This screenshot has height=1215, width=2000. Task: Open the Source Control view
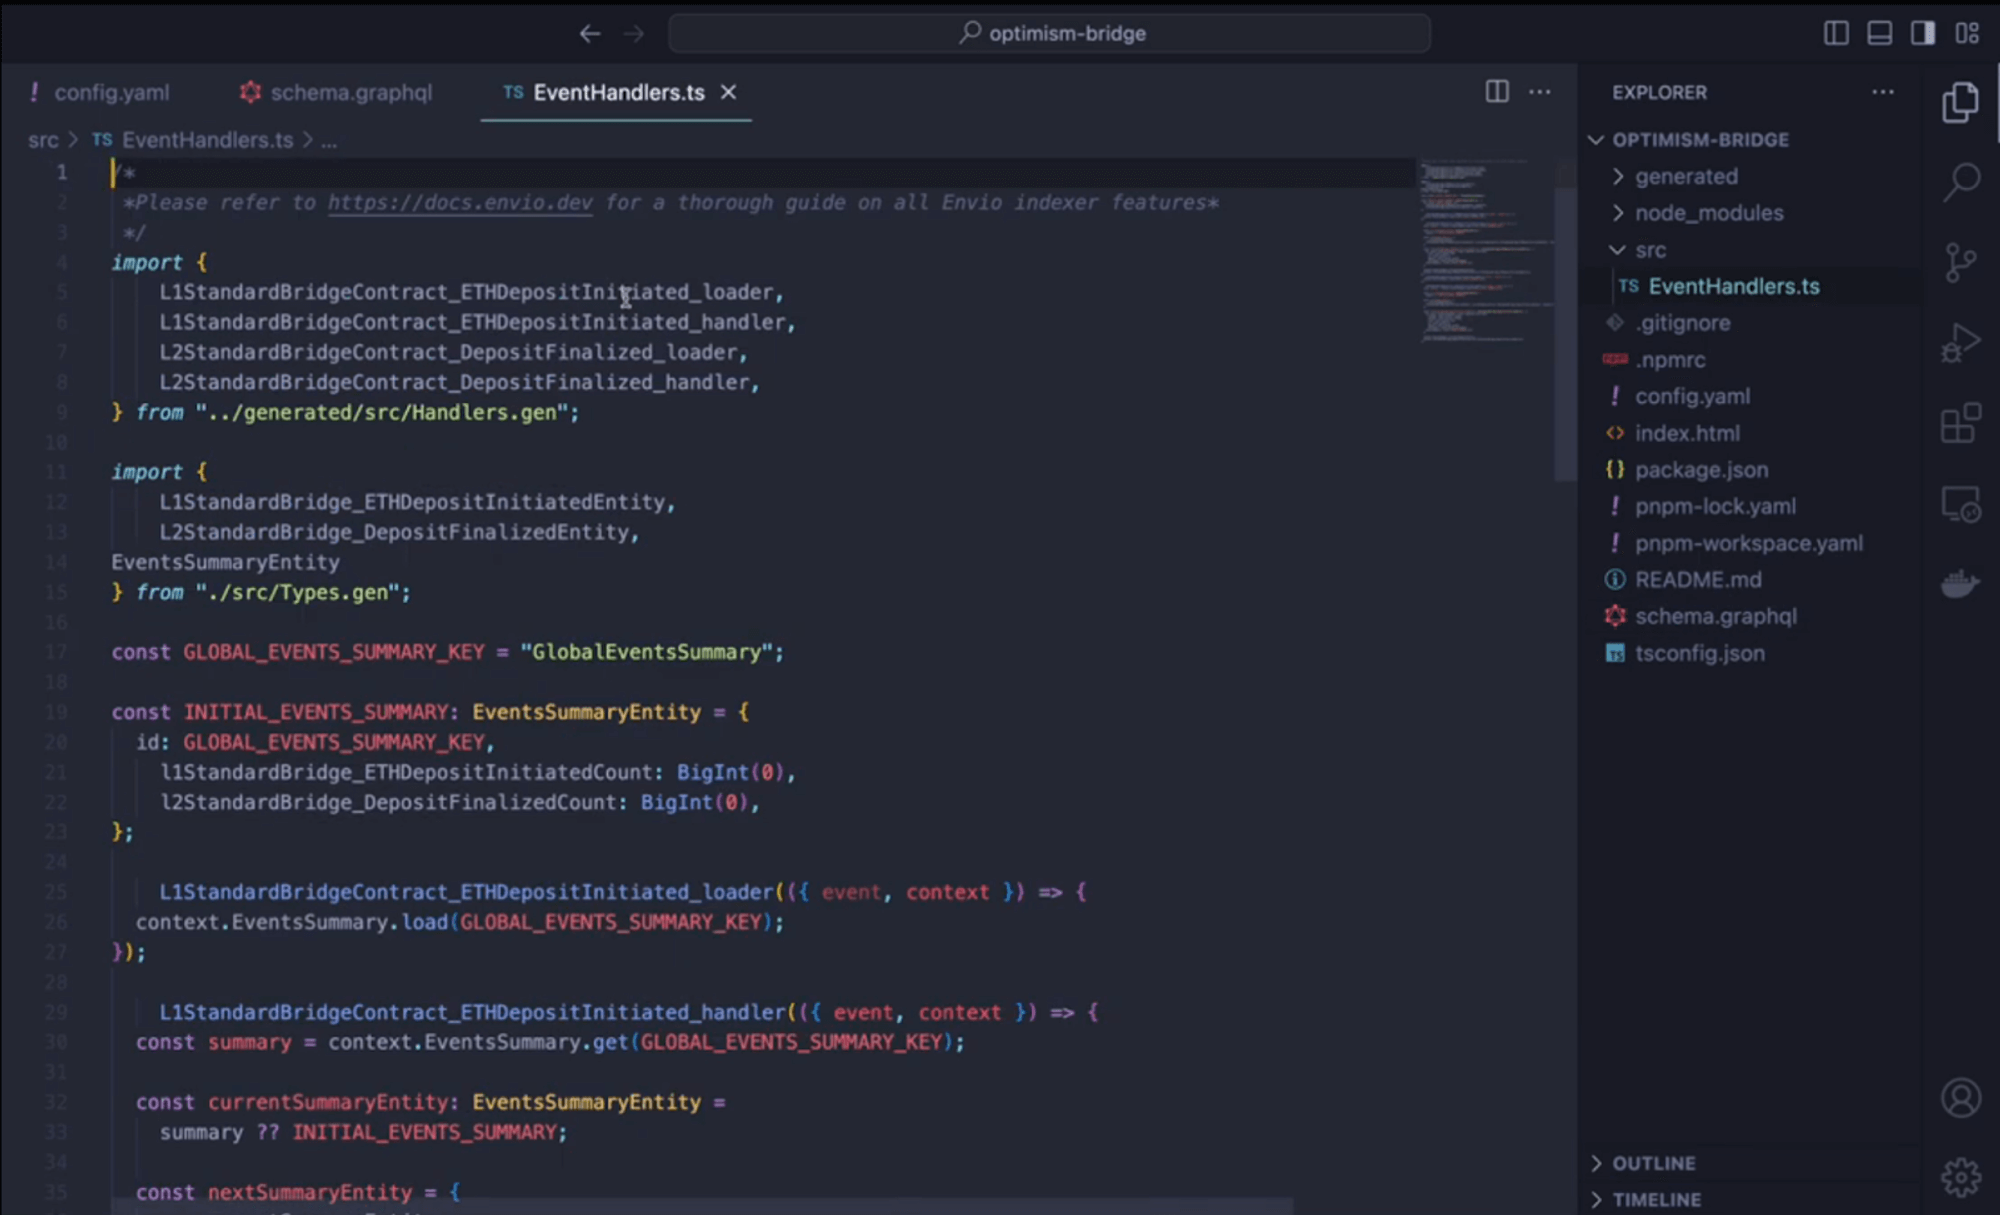[1961, 262]
